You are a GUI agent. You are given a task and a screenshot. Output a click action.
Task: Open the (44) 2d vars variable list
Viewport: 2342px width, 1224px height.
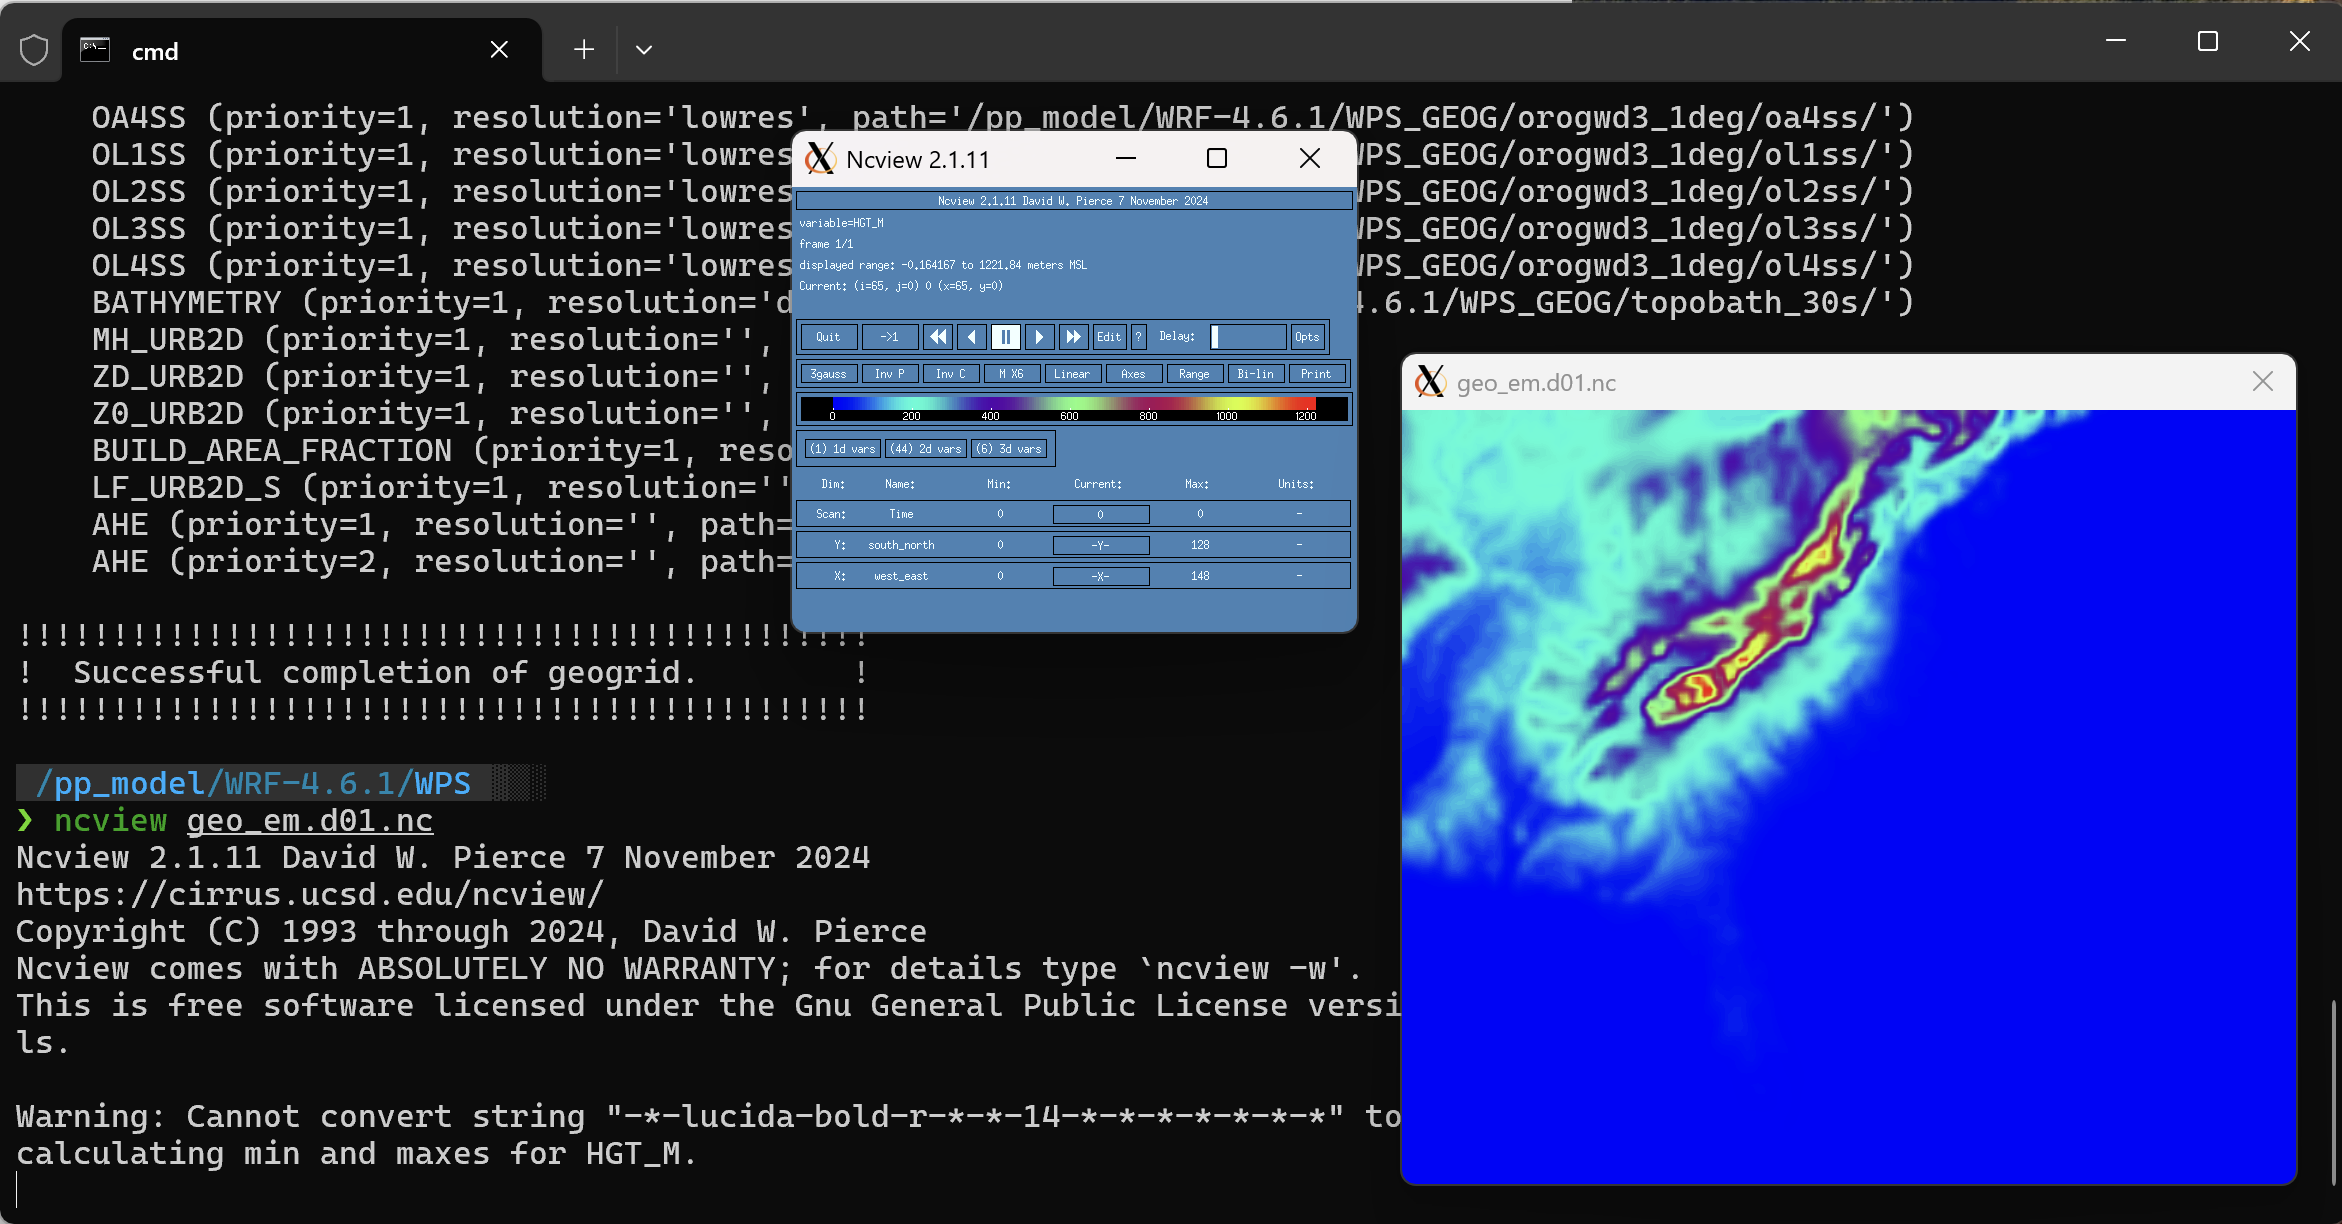pos(925,448)
